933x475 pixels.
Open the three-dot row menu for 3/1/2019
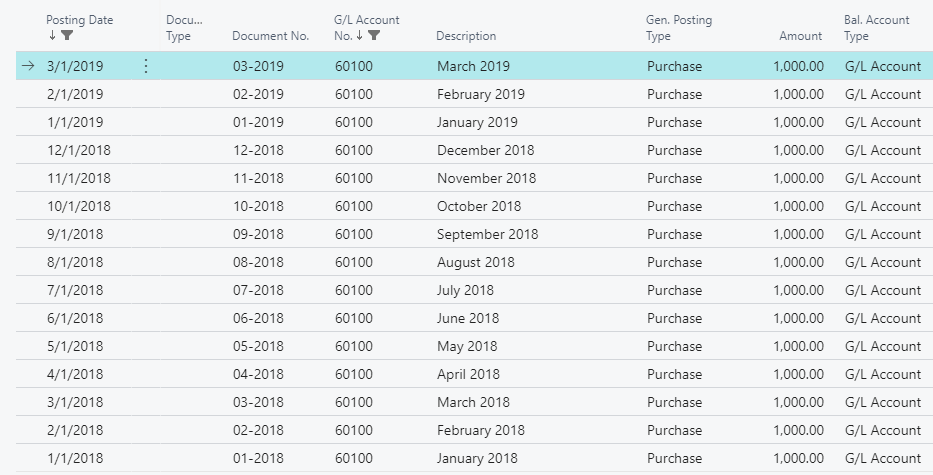point(146,66)
